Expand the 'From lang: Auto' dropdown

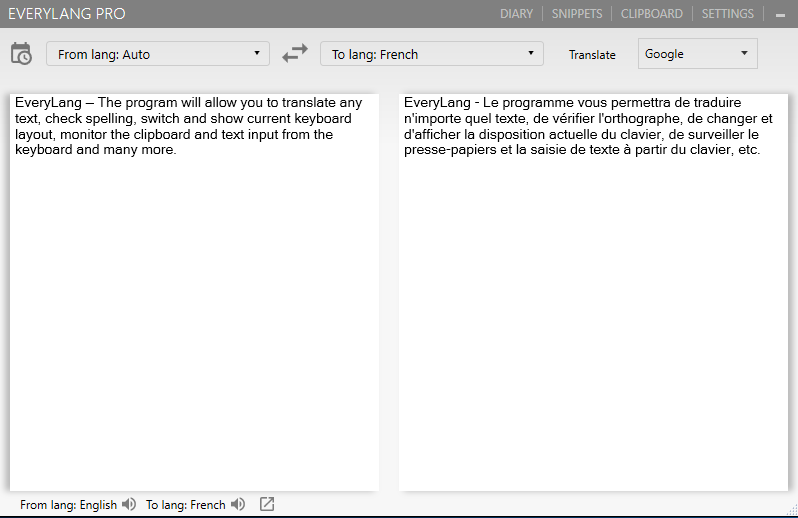[158, 54]
